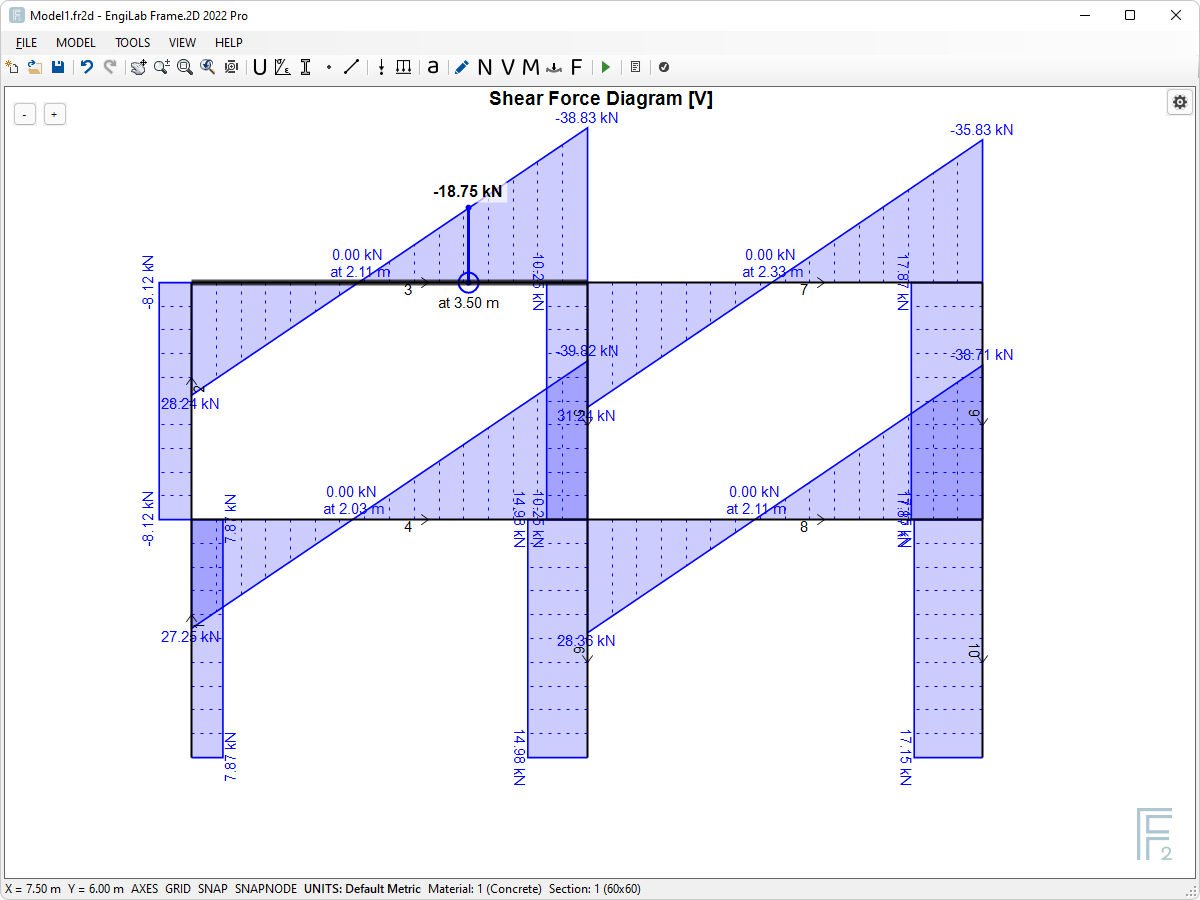Run the analysis with the green play icon
Viewport: 1200px width, 900px height.
[x=606, y=67]
